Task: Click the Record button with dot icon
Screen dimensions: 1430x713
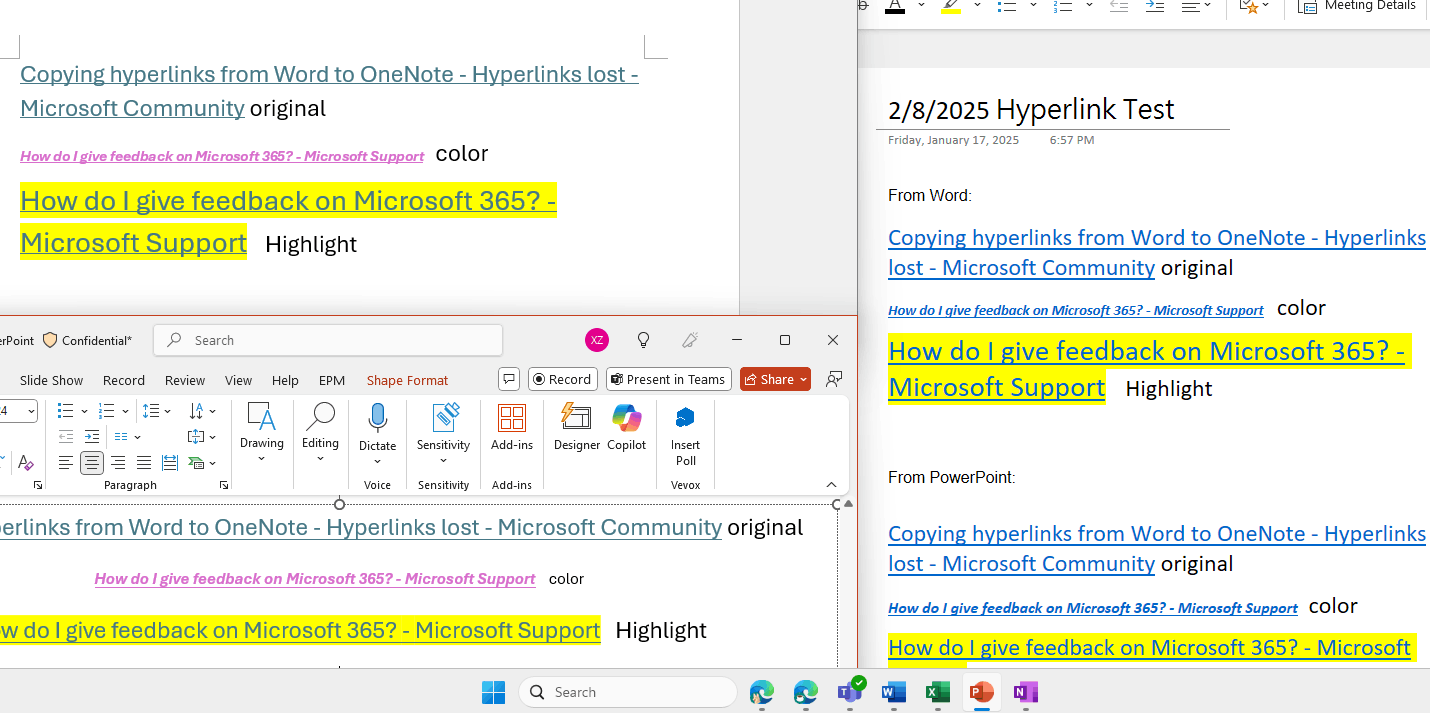Action: (x=563, y=379)
